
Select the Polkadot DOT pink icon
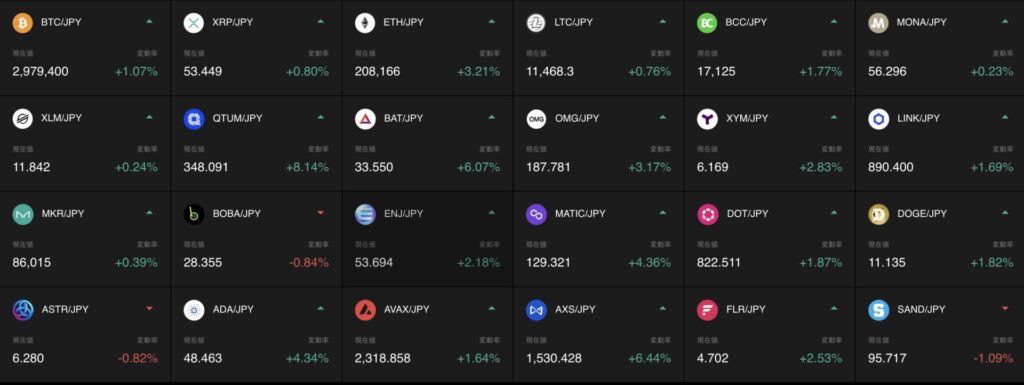click(707, 214)
